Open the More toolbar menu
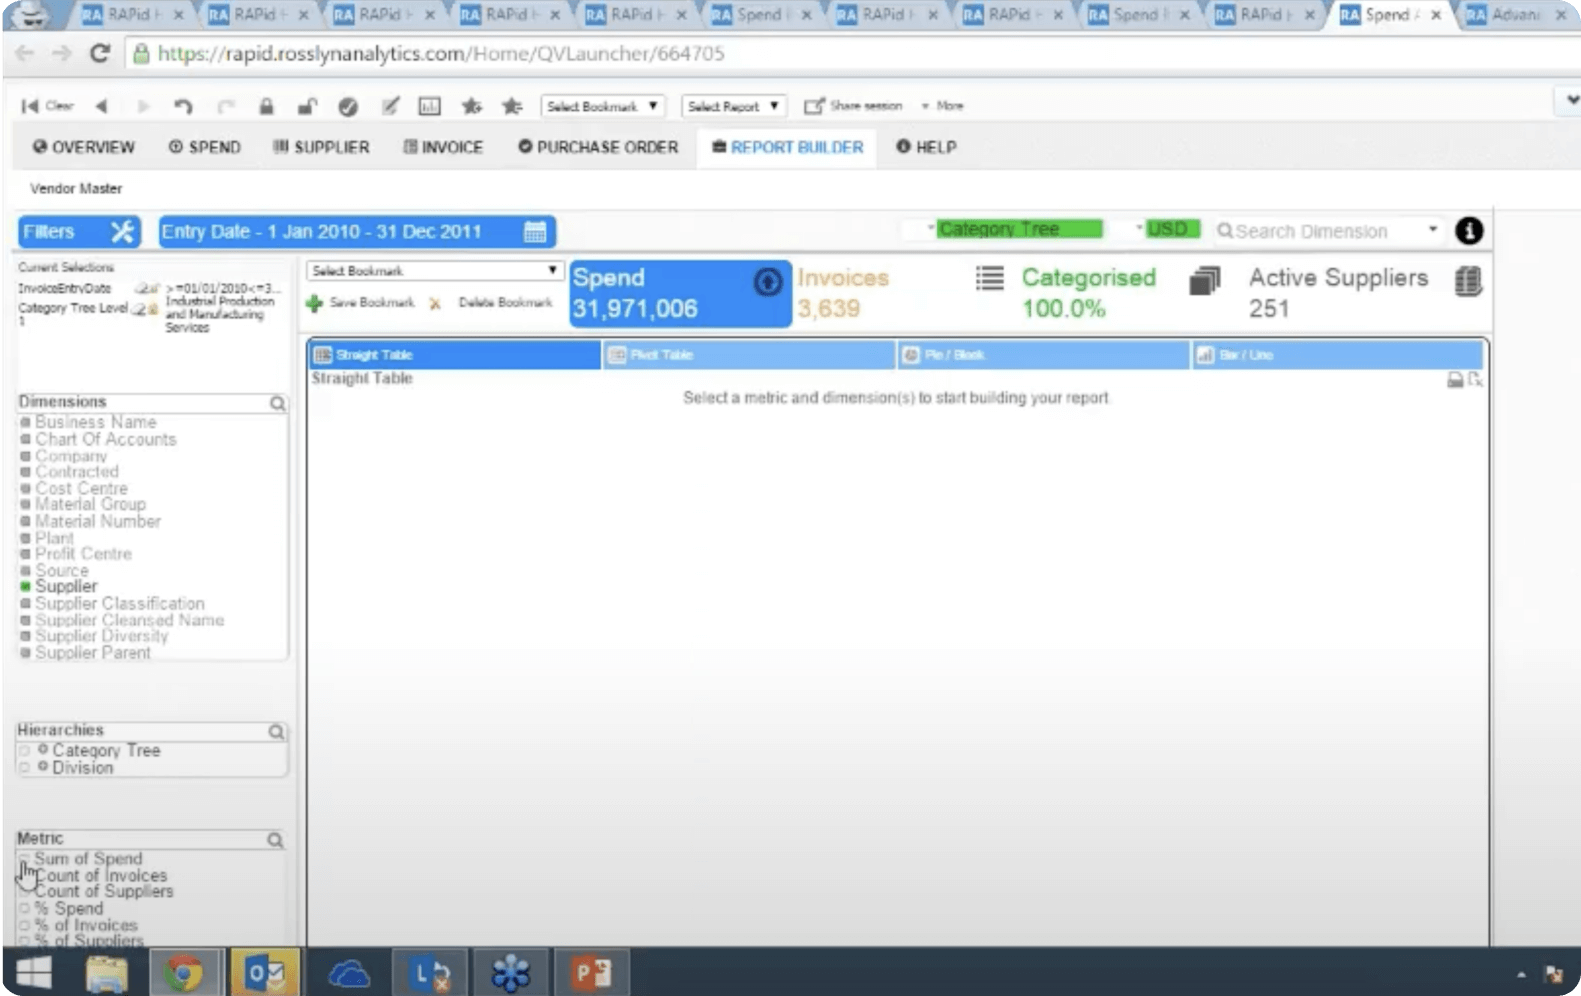 pyautogui.click(x=943, y=106)
